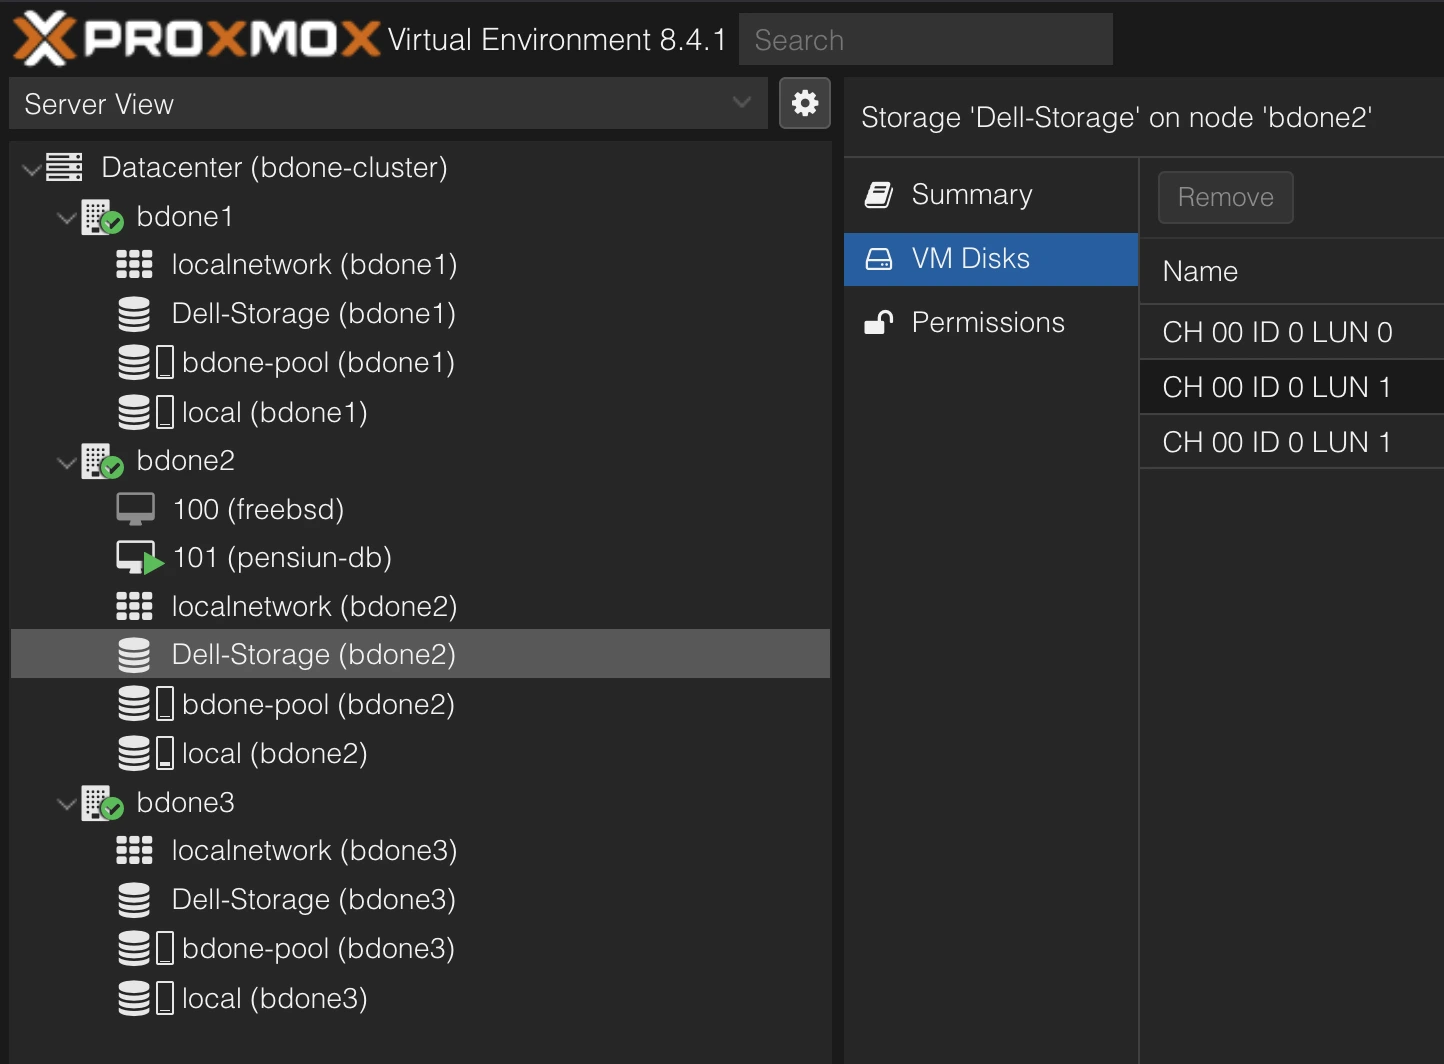
Task: Collapse the Datacenter tree node
Action: 32,169
